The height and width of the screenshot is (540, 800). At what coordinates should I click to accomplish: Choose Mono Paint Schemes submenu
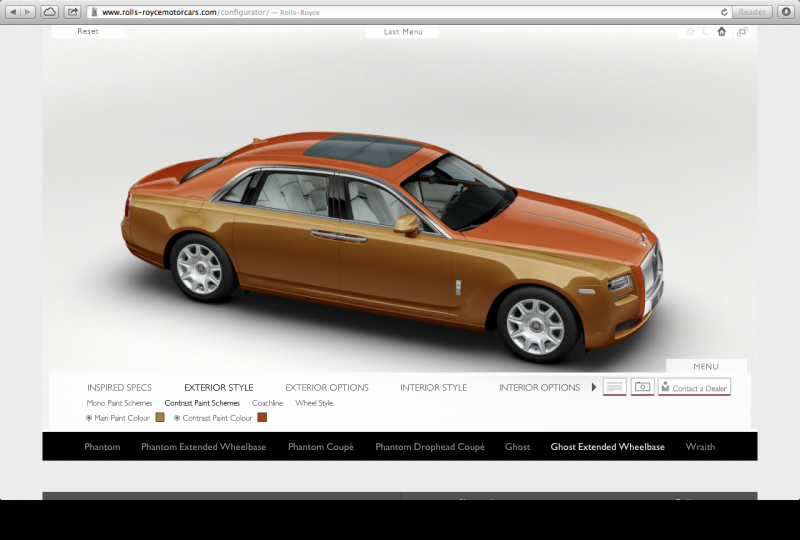[119, 403]
